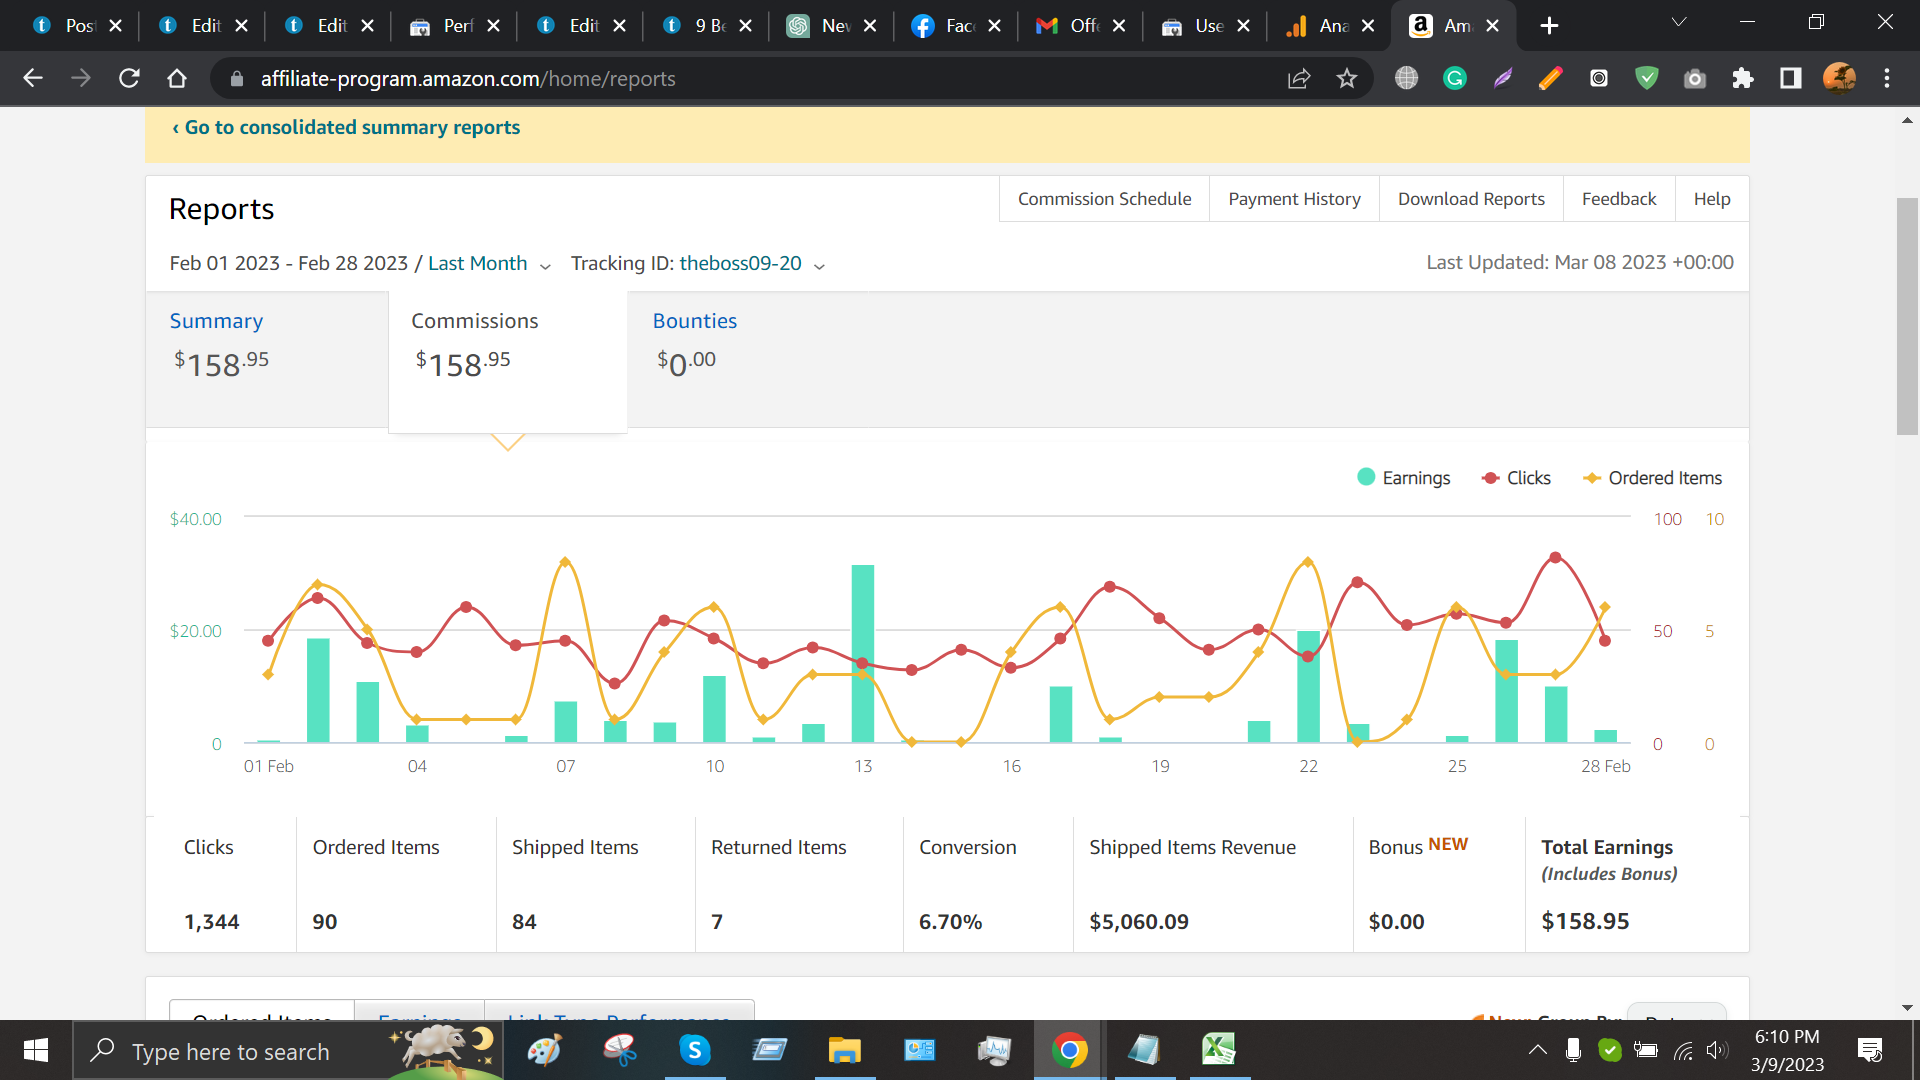Click the share page icon in address bar

coord(1299,78)
